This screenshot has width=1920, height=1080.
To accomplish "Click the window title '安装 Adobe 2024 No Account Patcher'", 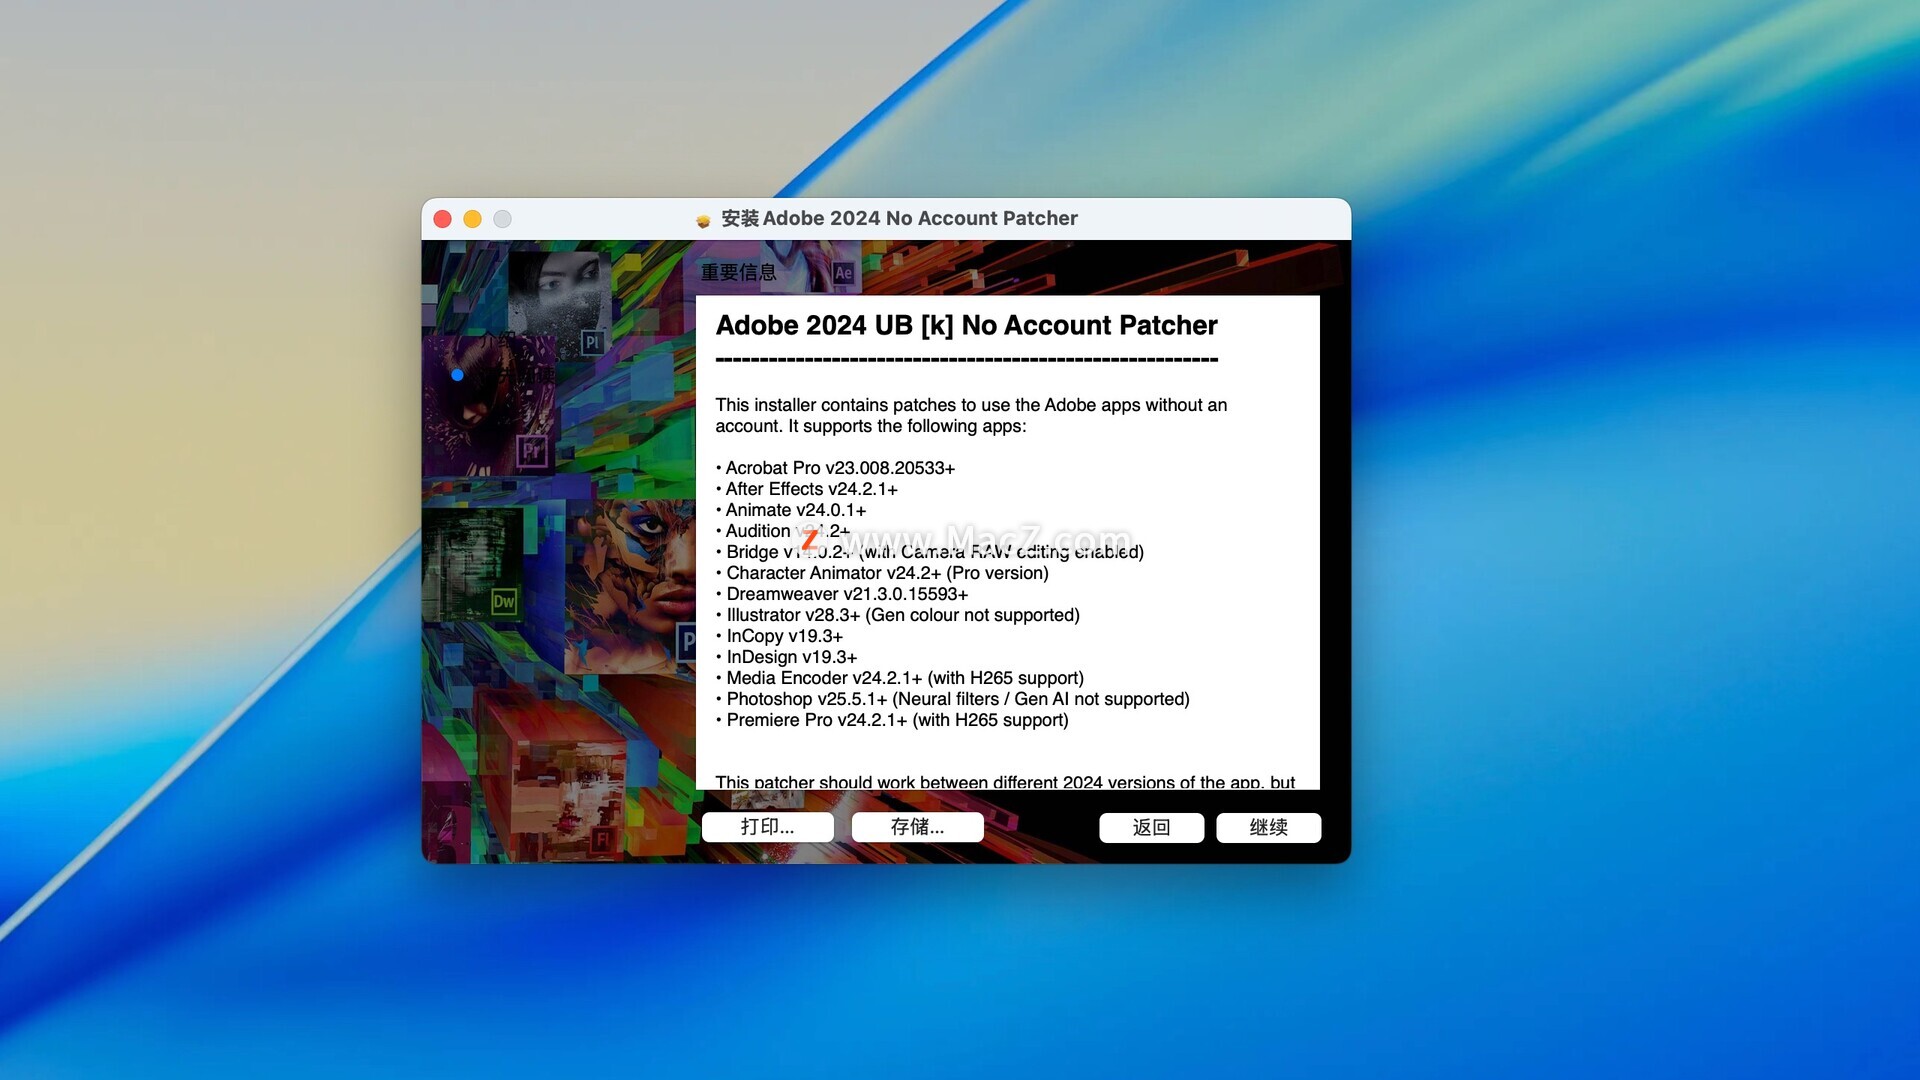I will tap(899, 218).
